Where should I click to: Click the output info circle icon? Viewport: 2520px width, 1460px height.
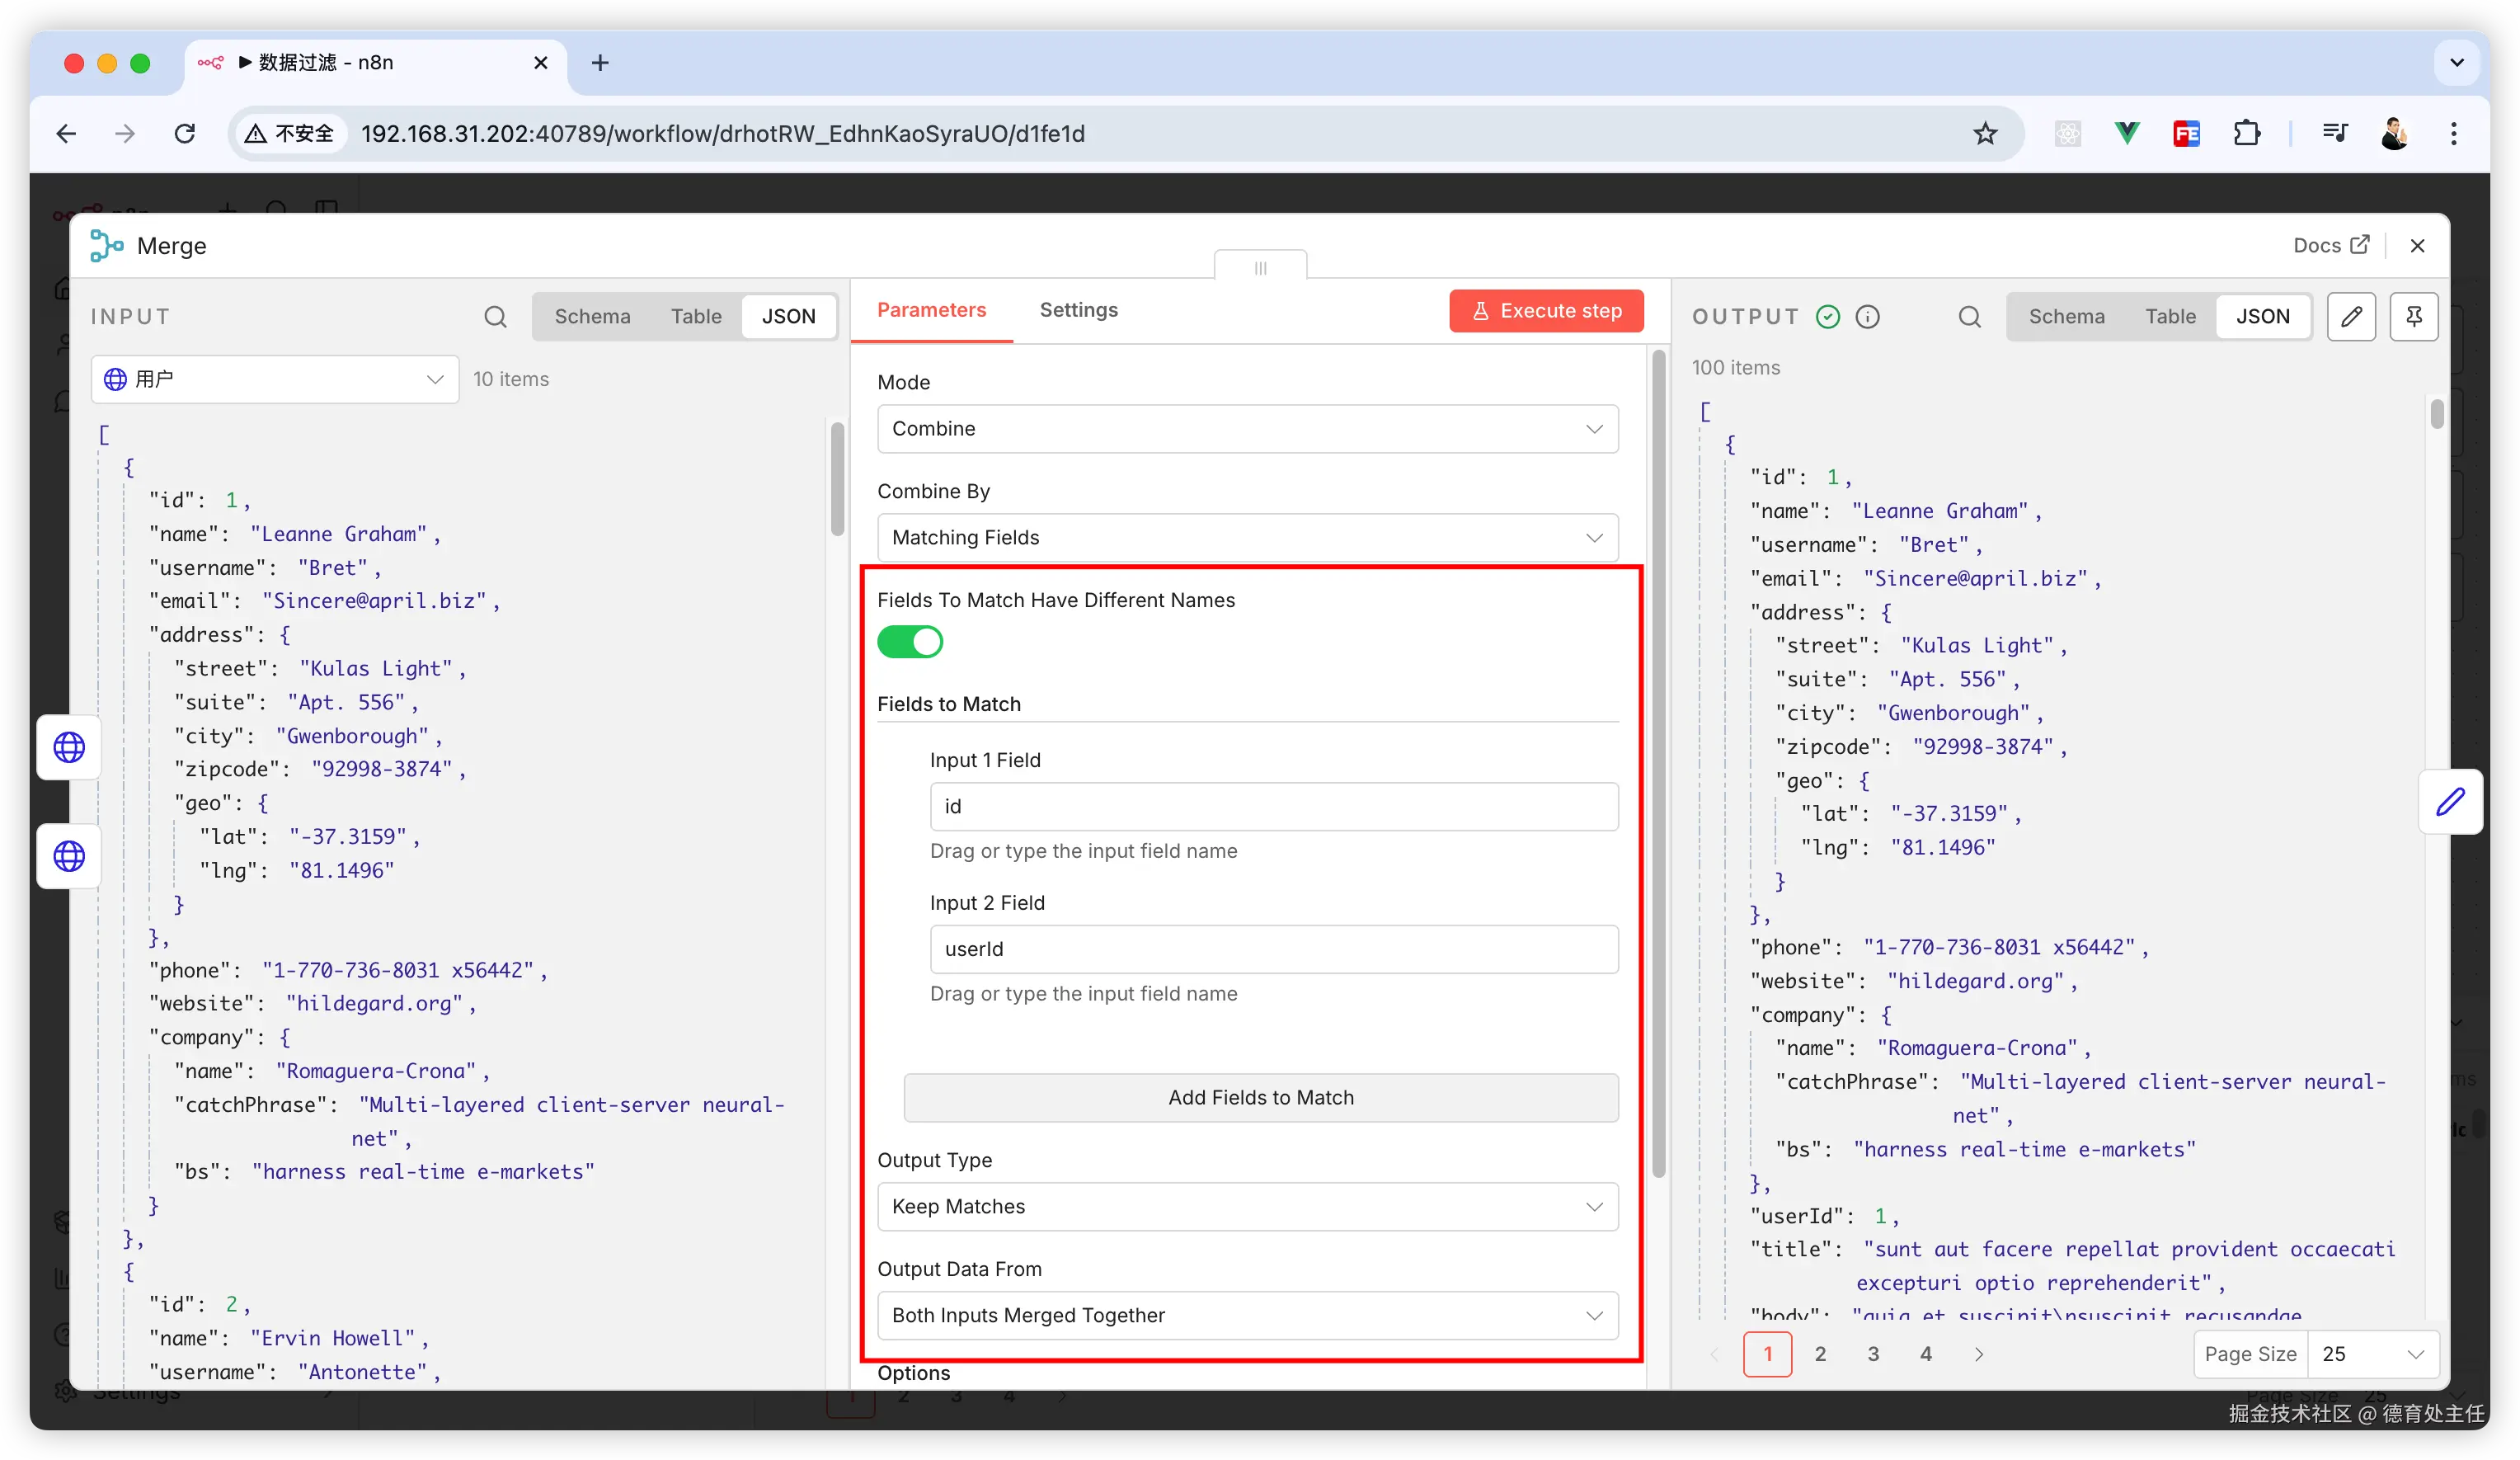tap(1867, 317)
